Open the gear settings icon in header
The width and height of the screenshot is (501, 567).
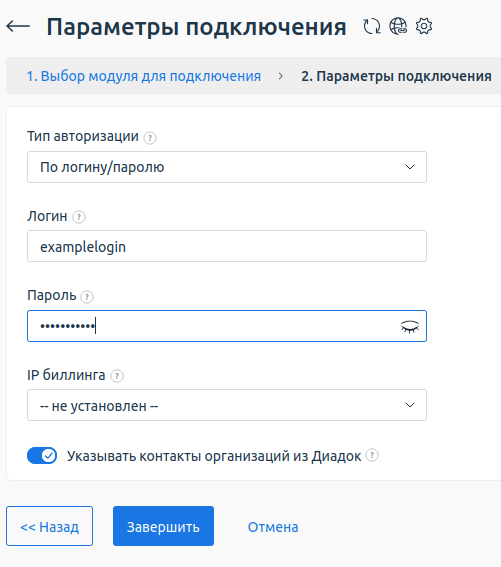[424, 26]
